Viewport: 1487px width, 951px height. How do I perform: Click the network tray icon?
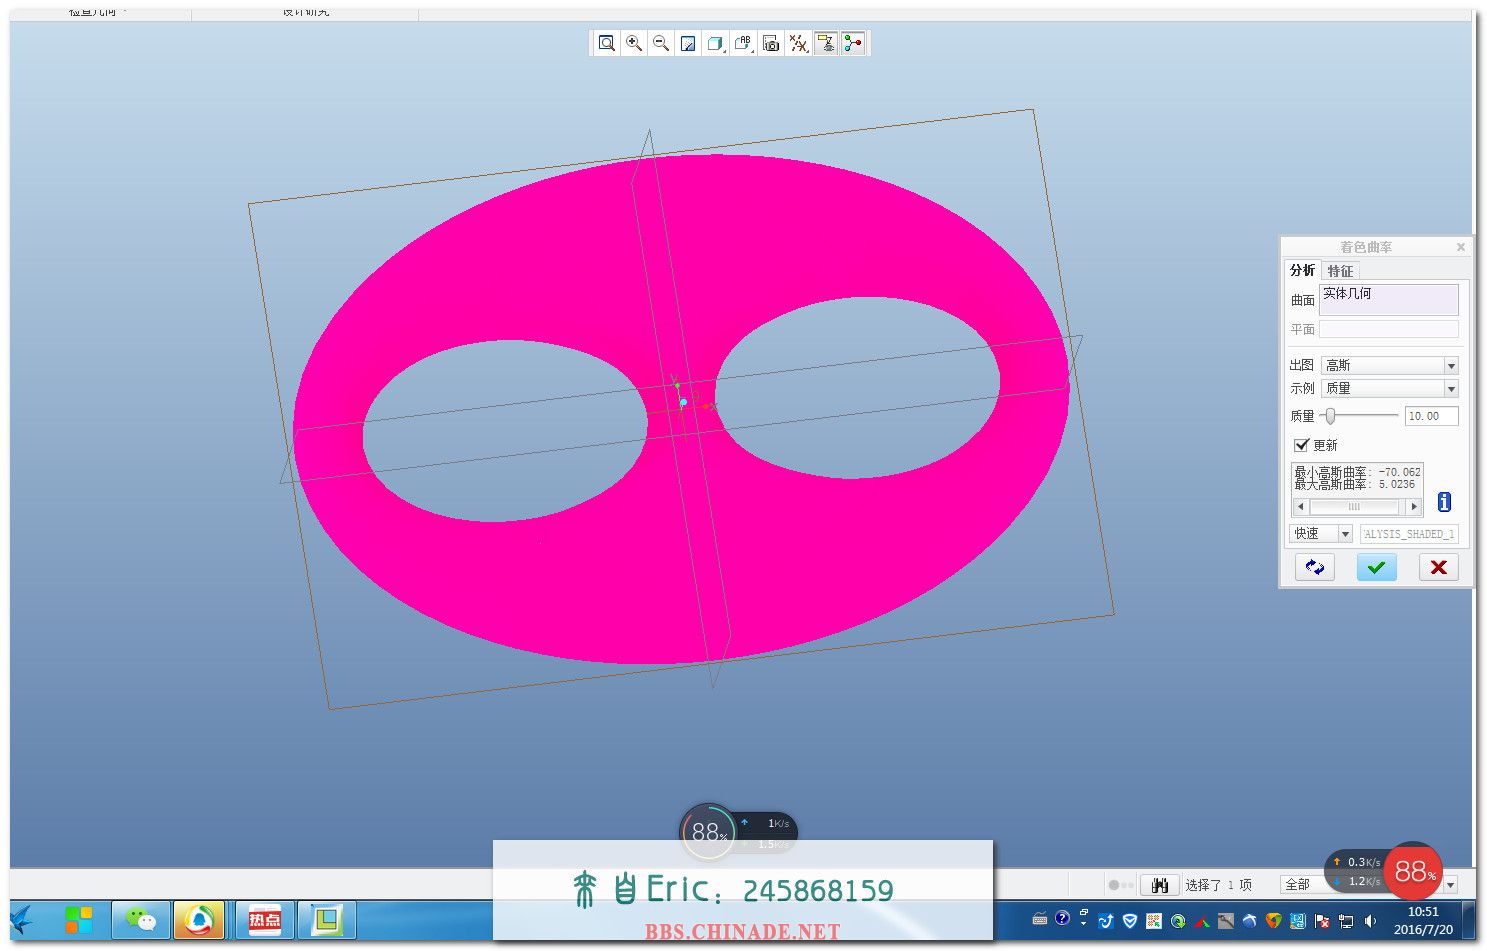[1347, 921]
